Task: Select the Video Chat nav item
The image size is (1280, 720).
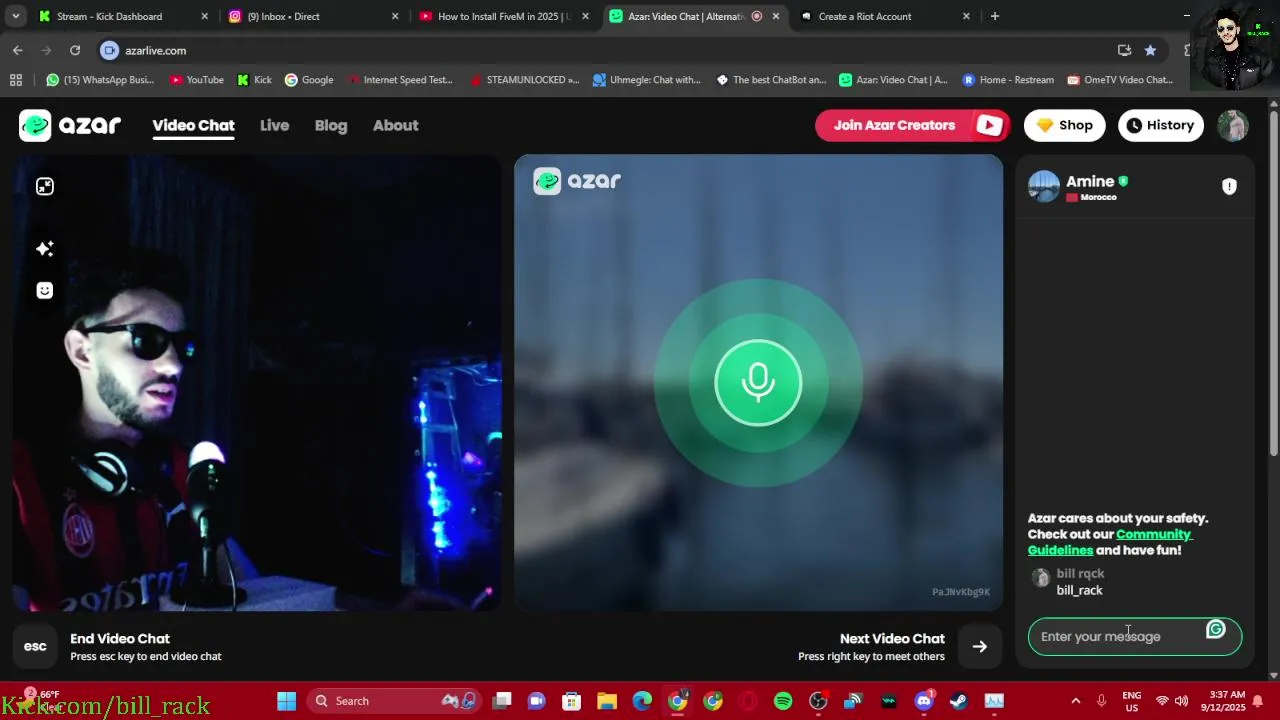Action: 193,125
